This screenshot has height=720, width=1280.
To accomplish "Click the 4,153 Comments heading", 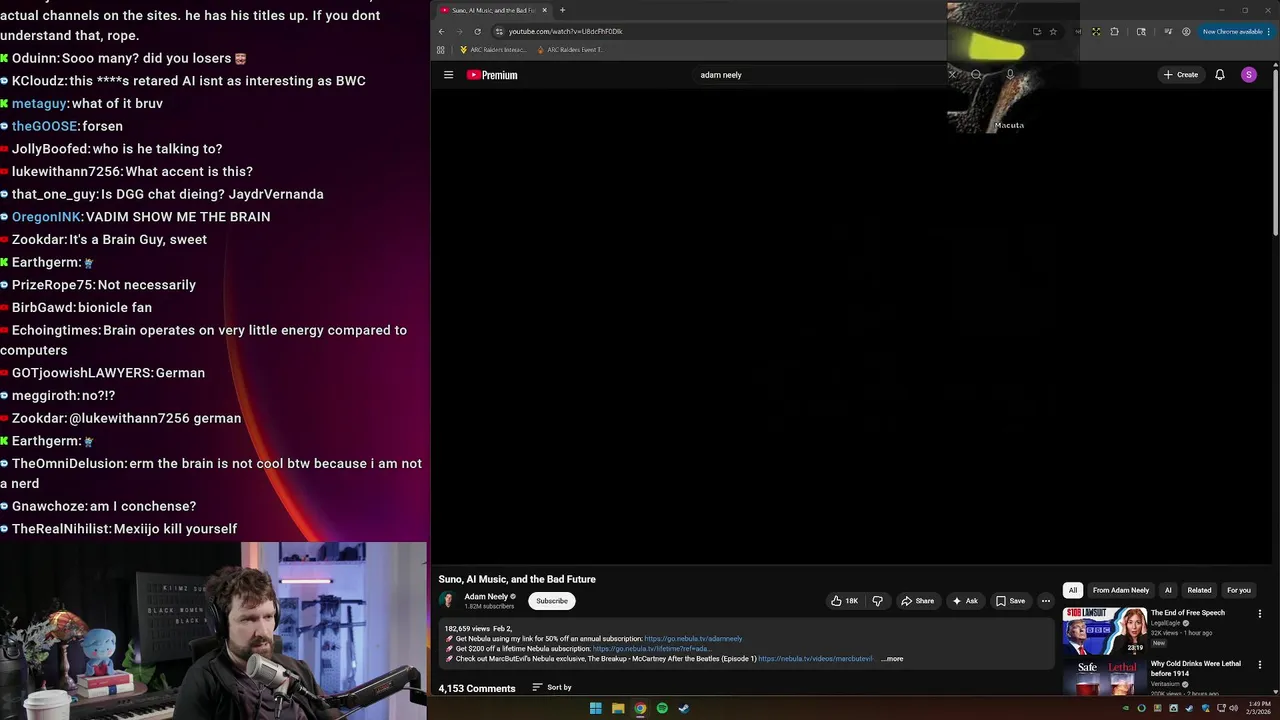I will click(x=477, y=688).
